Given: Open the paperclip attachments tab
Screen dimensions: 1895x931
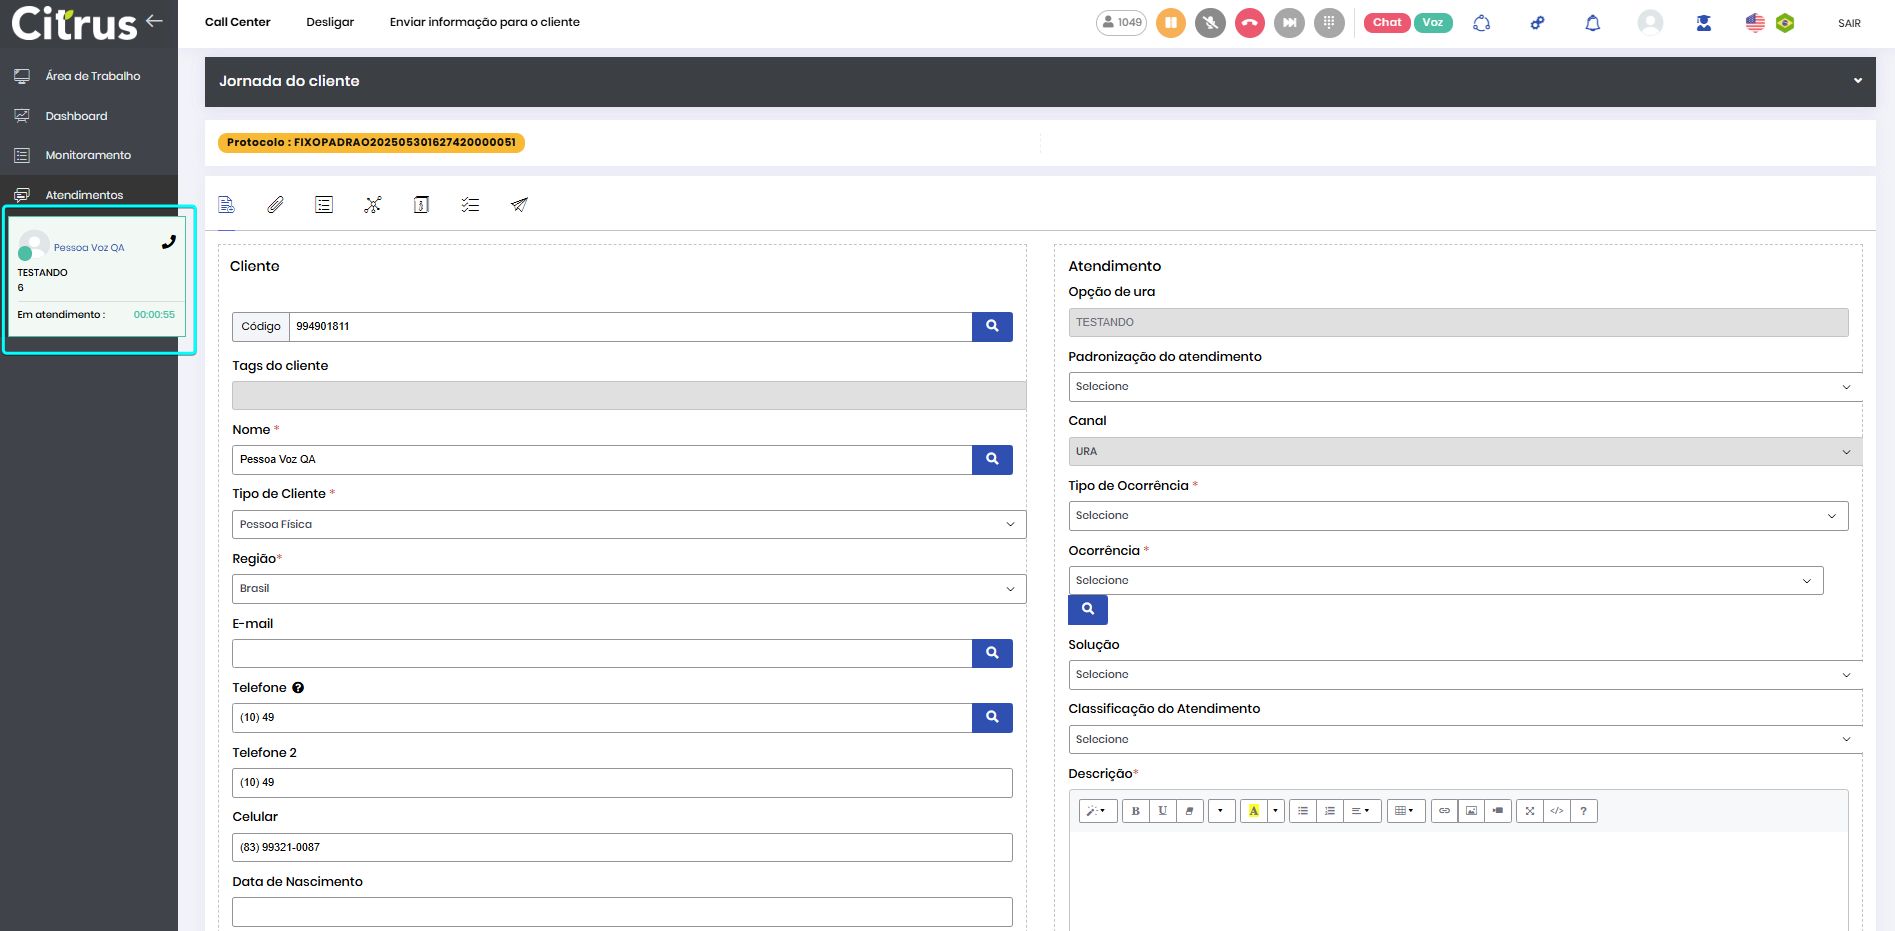Looking at the screenshot, I should (275, 205).
